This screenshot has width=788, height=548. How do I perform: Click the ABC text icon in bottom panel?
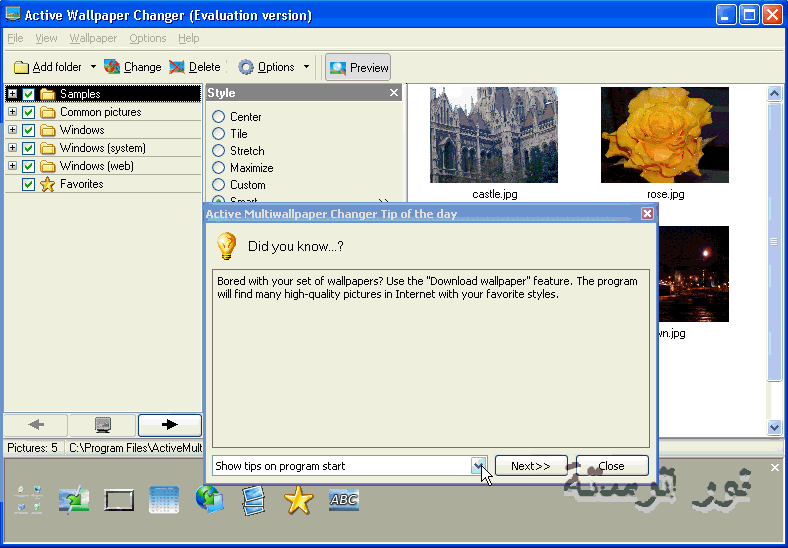tap(344, 500)
